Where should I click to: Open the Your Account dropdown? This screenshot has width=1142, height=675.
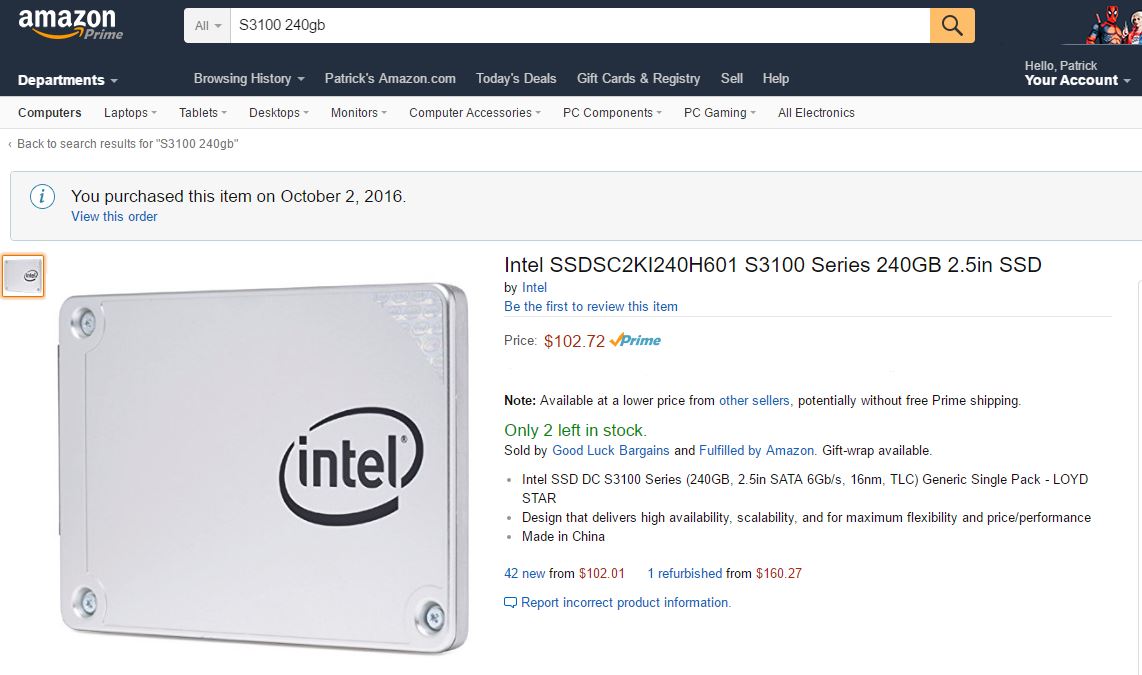coord(1077,80)
